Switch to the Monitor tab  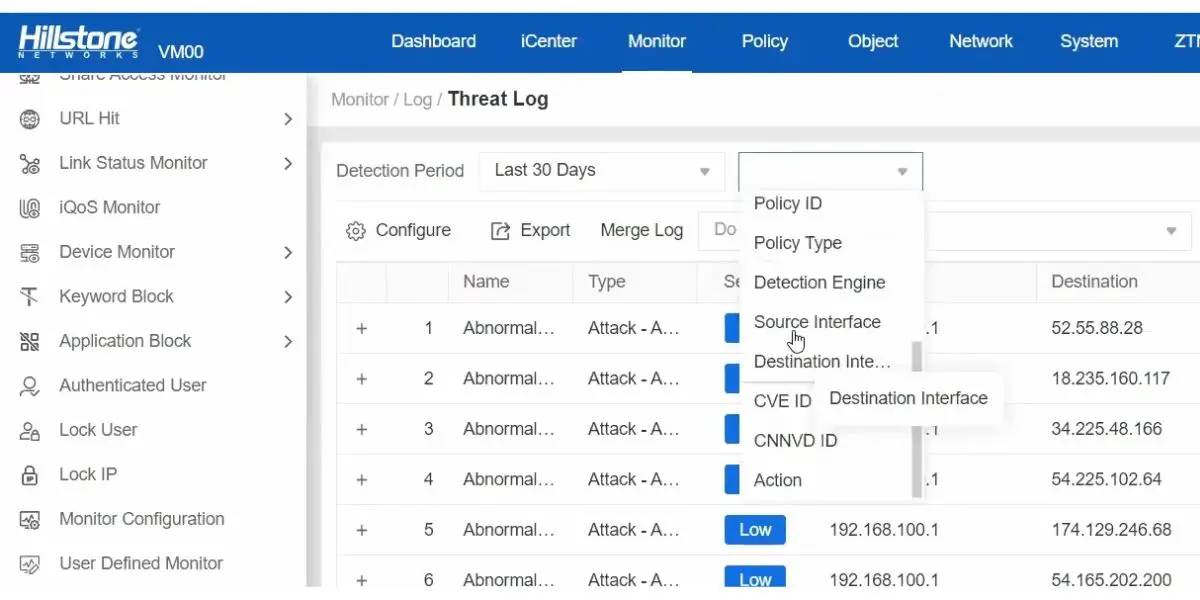coord(657,41)
